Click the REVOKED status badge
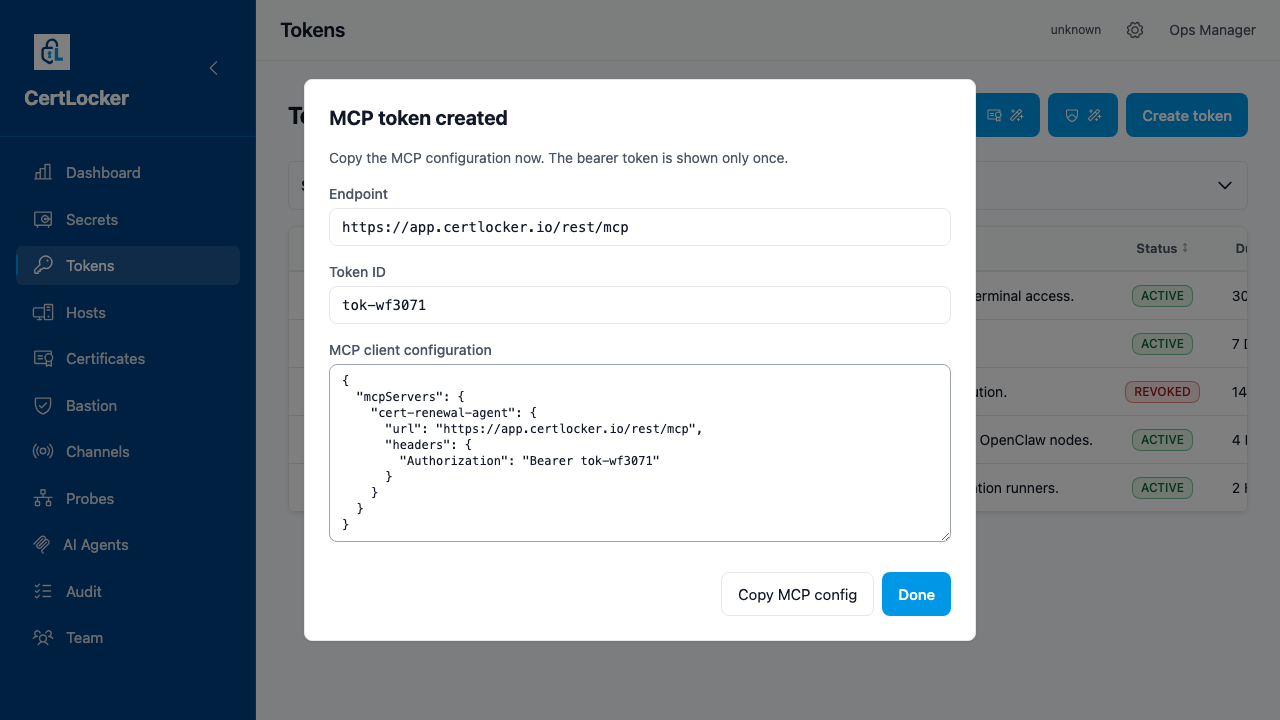Image resolution: width=1280 pixels, height=720 pixels. tap(1162, 392)
